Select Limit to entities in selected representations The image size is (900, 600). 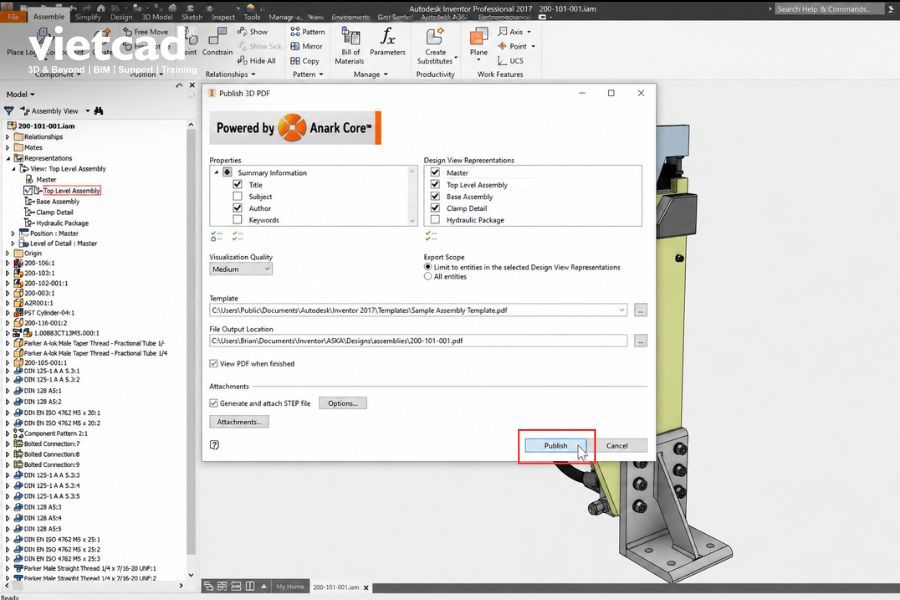click(x=428, y=267)
